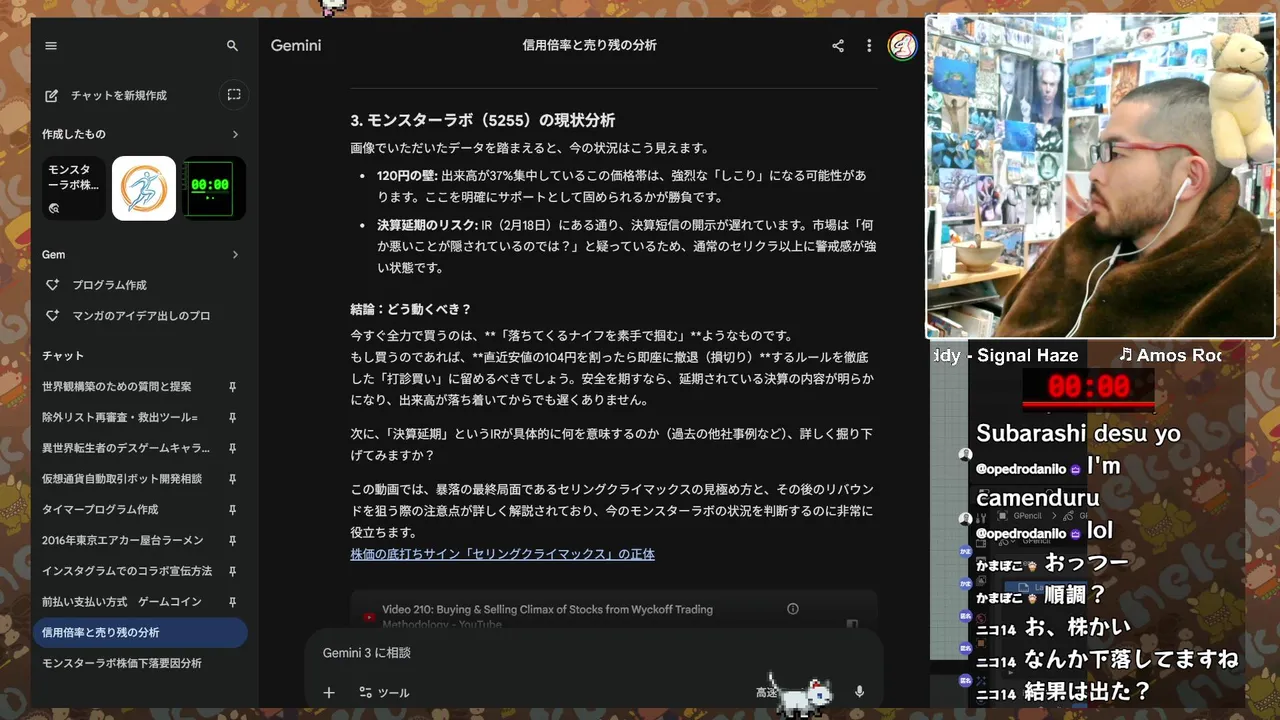Toggle pin on 世界観構築のための質問と提案 chat

[232, 387]
